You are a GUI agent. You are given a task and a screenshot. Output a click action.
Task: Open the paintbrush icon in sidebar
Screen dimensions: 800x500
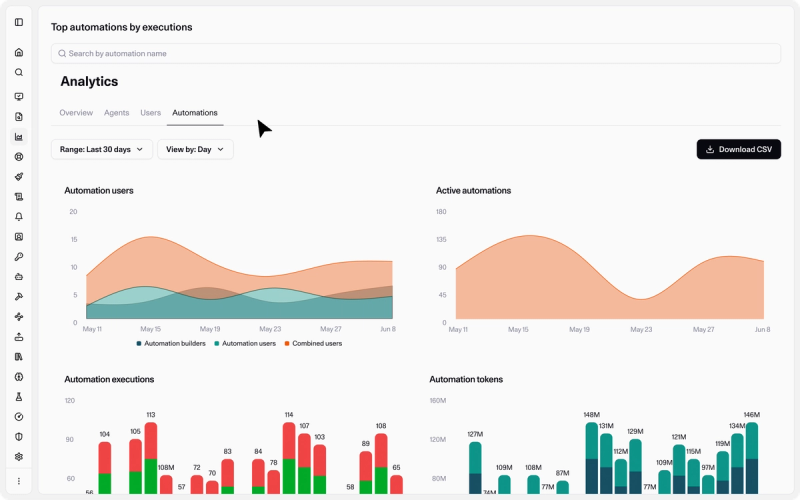tap(19, 177)
